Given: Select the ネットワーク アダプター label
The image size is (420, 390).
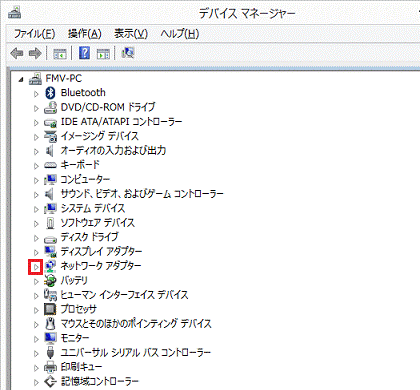Looking at the screenshot, I should 101,266.
